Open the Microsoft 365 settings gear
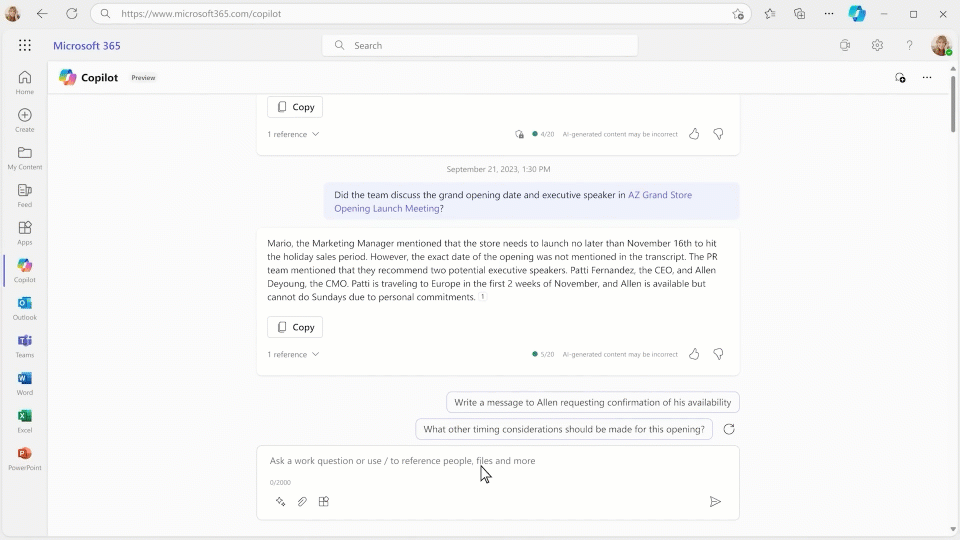960x540 pixels. click(x=877, y=45)
